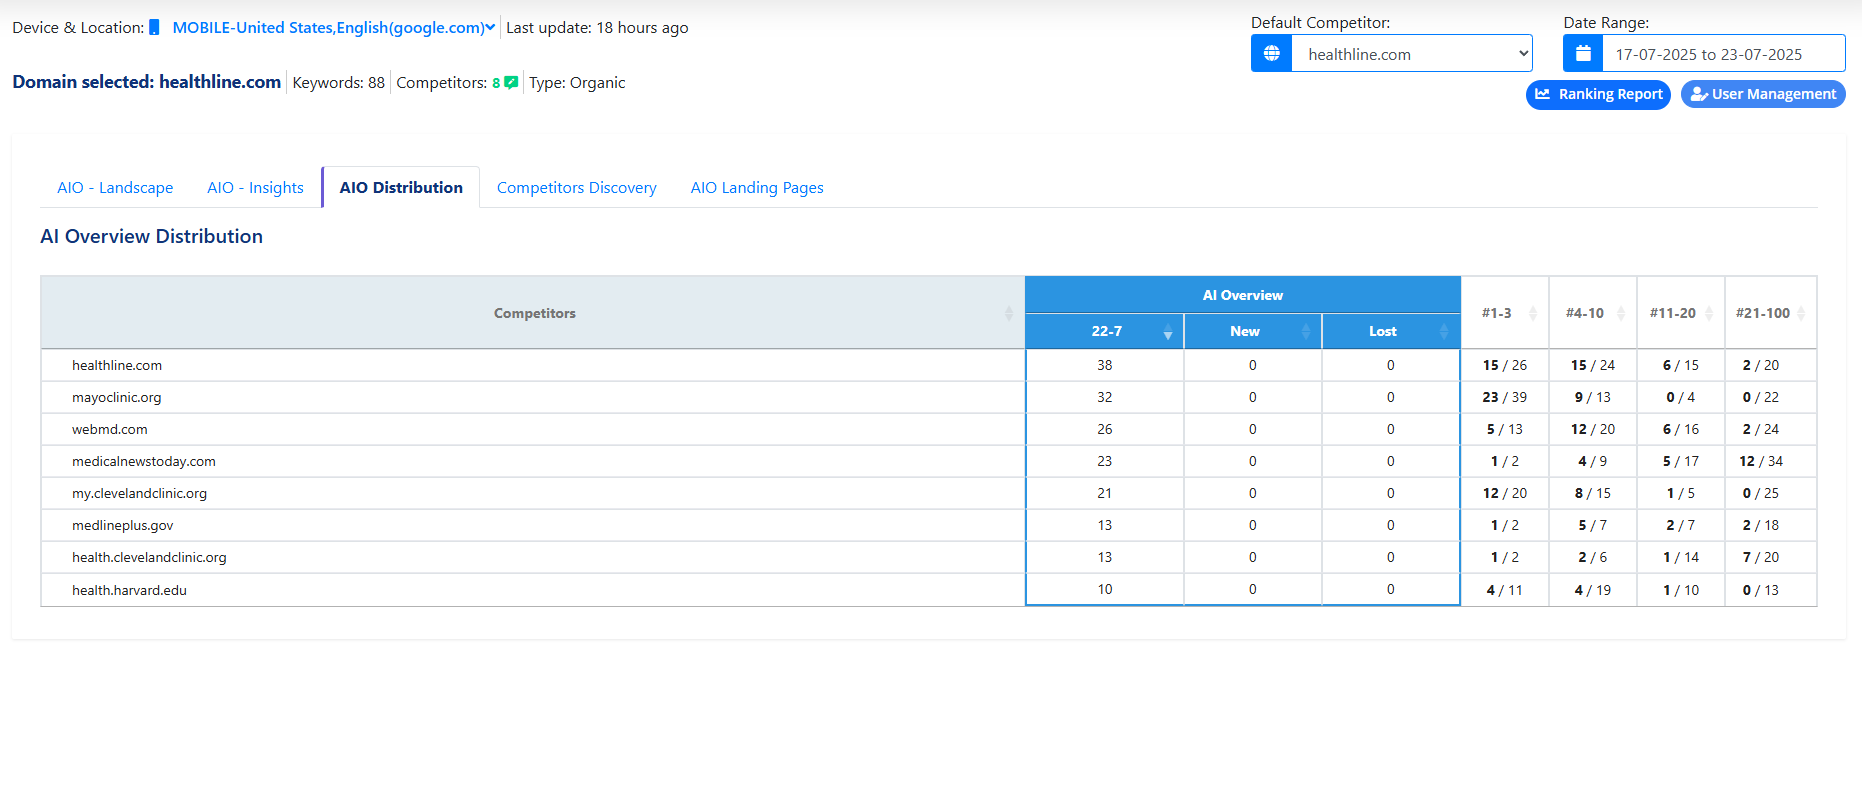Screen dimensions: 1862x790
Task: Click the calendar icon for Date Range
Action: [x=1583, y=53]
